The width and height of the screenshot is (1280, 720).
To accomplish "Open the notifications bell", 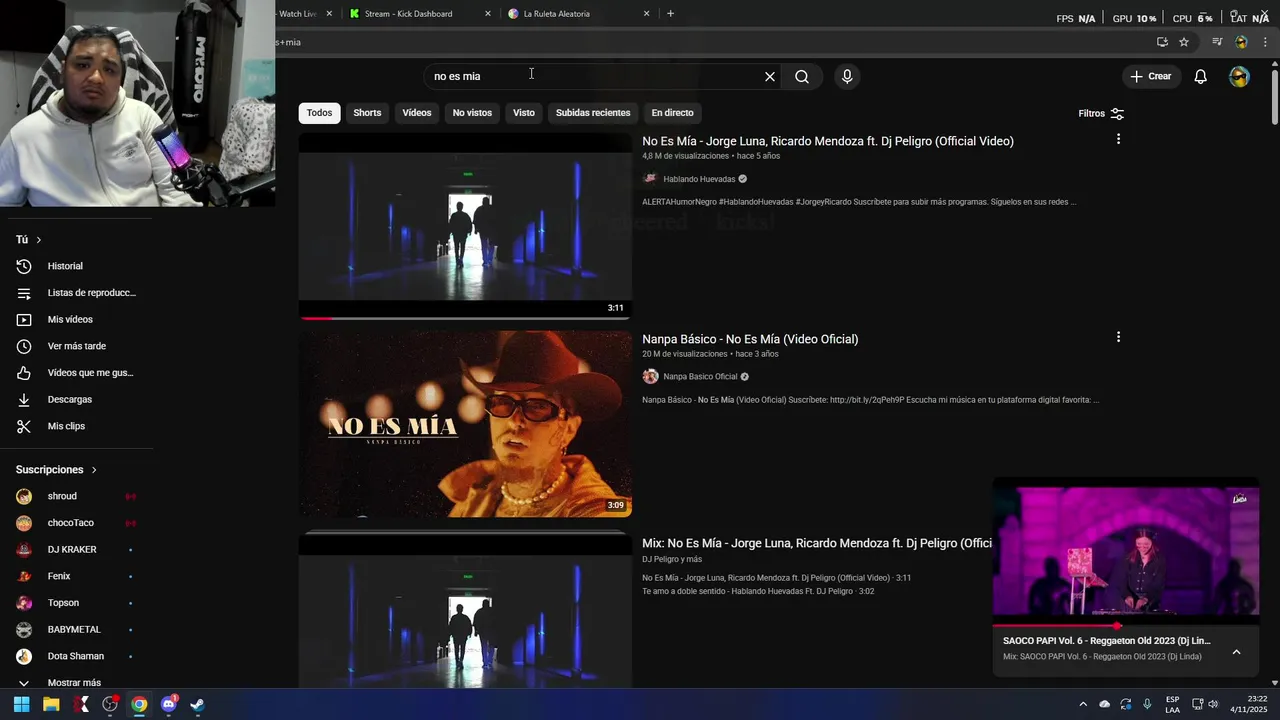I will coord(1201,77).
